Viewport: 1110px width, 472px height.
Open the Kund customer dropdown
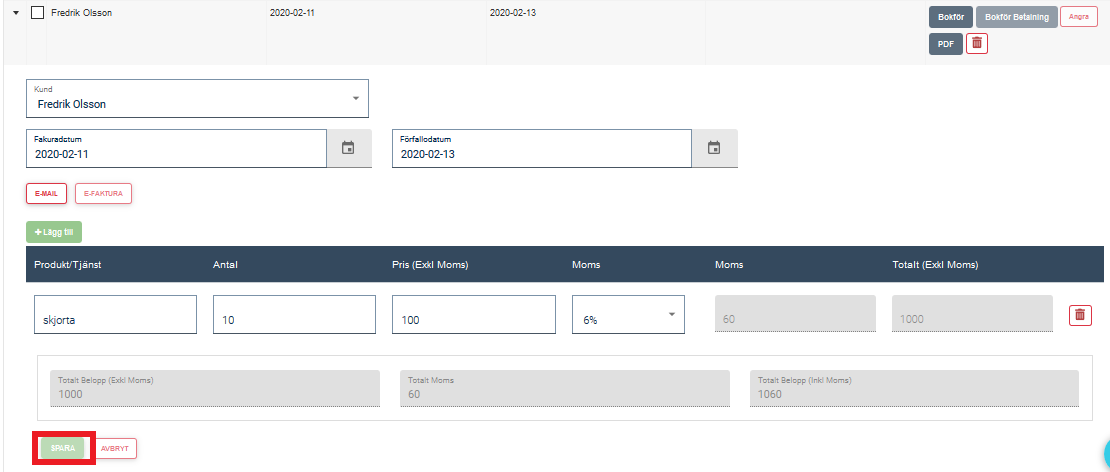click(x=197, y=98)
